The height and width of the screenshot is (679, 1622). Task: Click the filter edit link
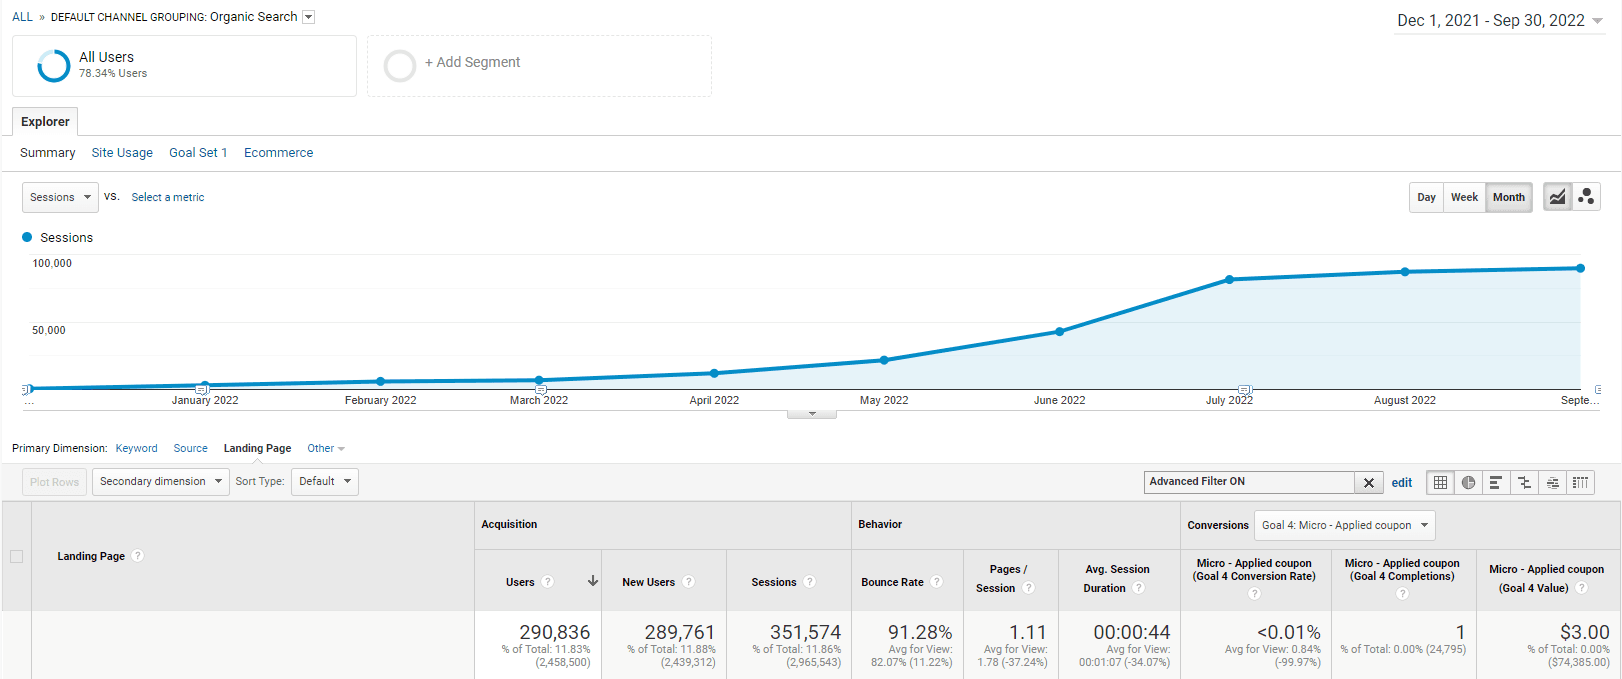1402,483
